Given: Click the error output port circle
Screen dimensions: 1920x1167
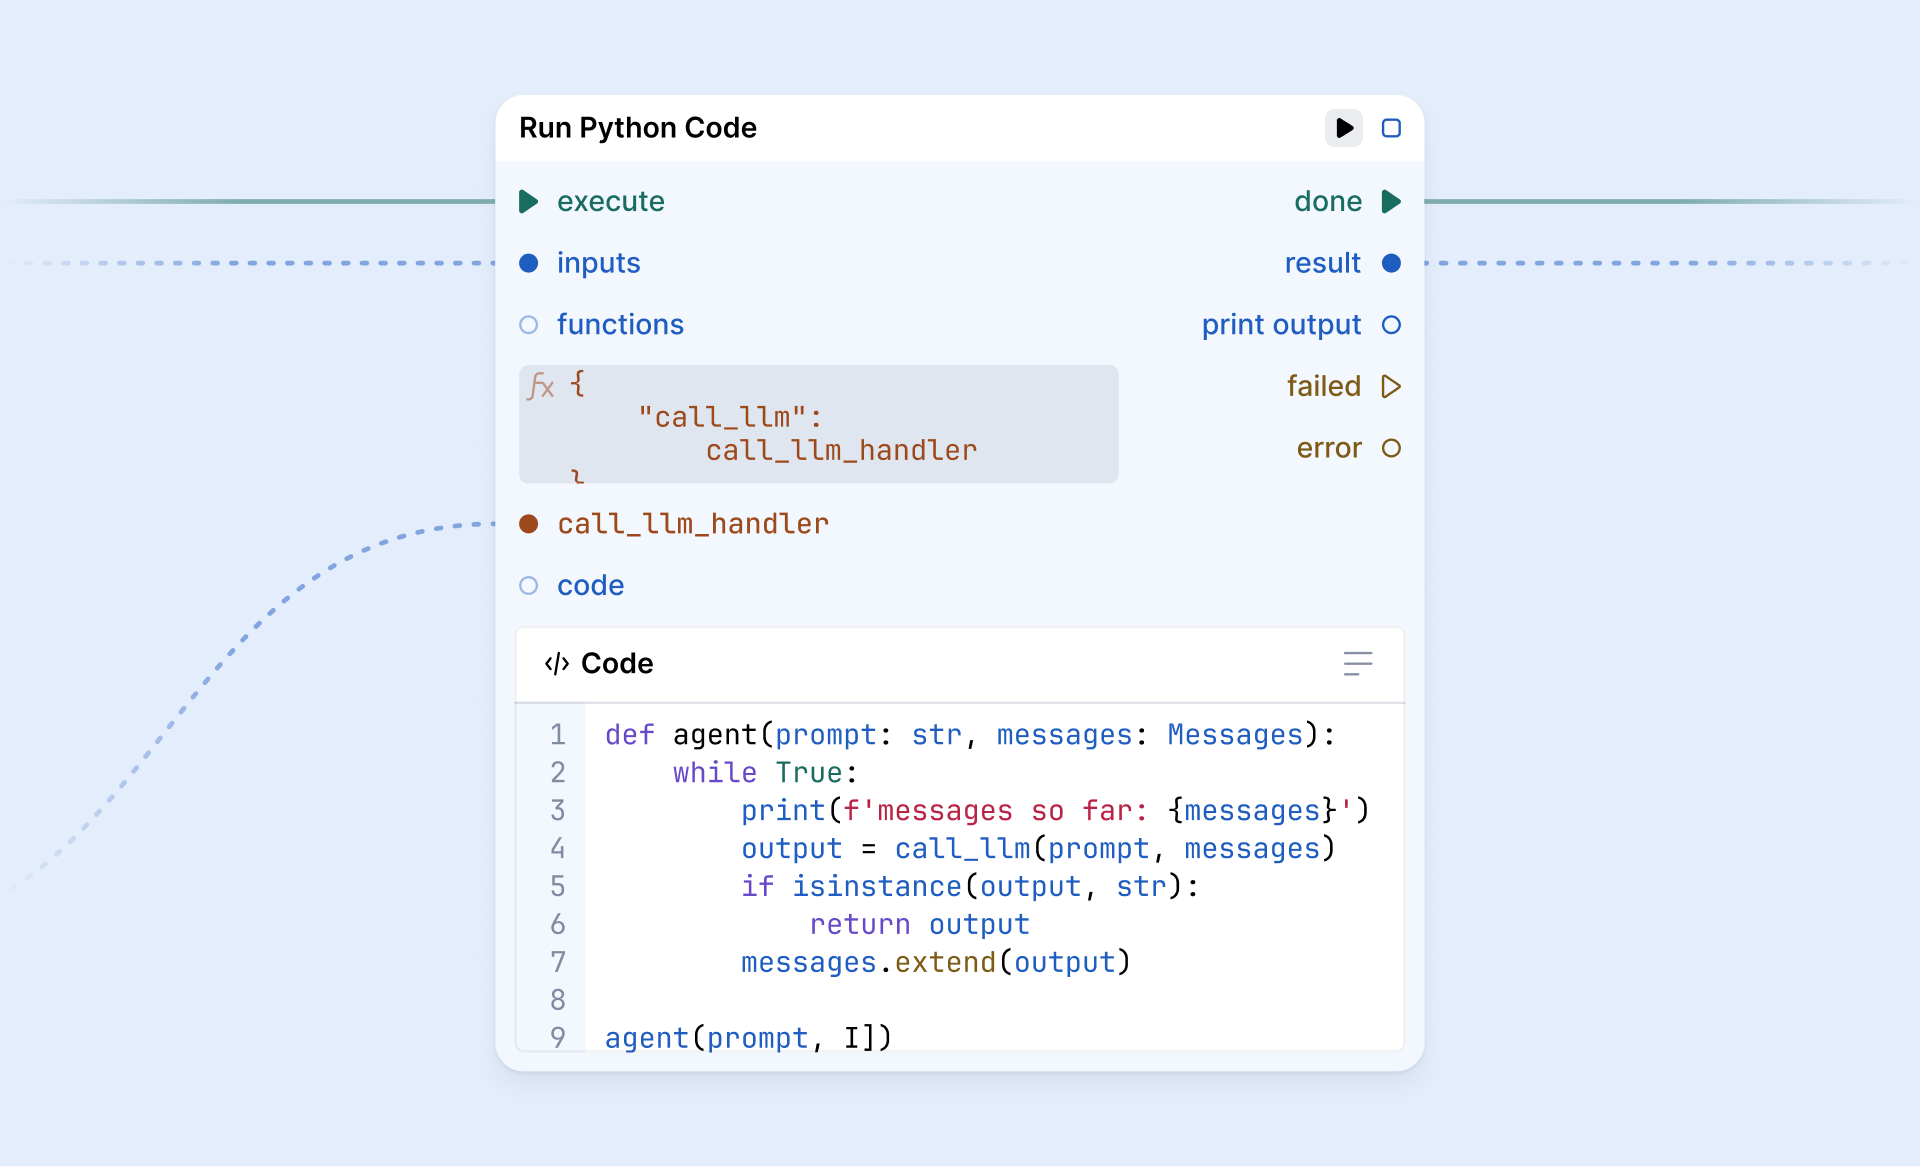Looking at the screenshot, I should click(1391, 448).
